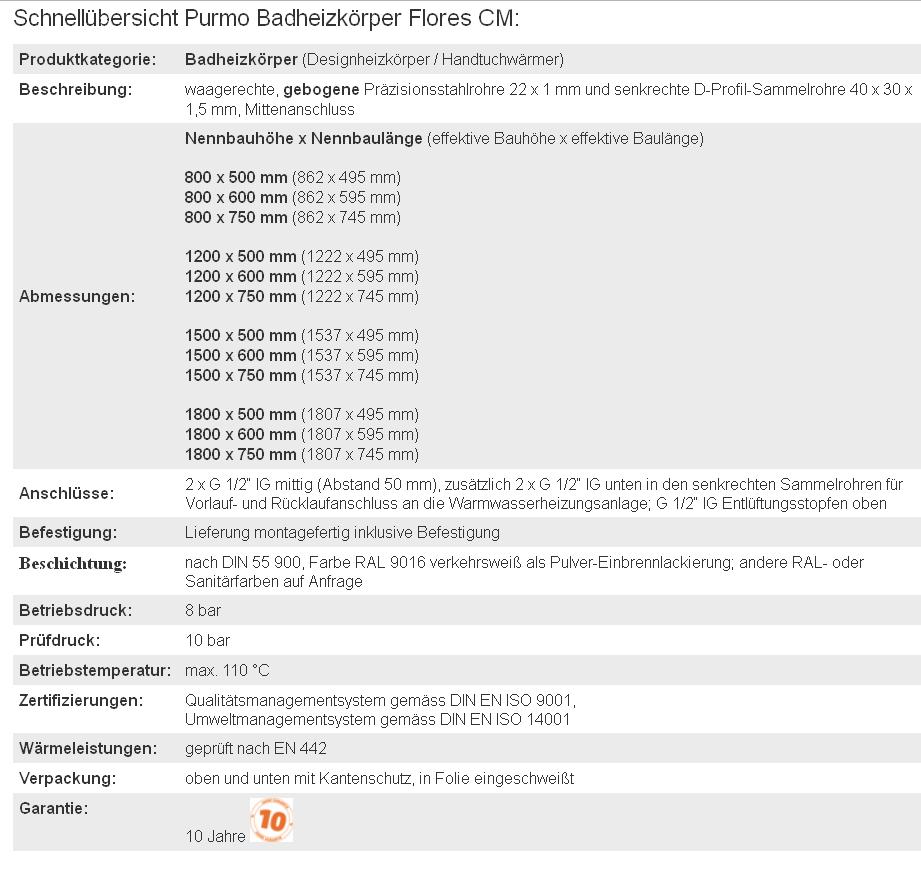Select the Befestigung row label
The image size is (921, 871).
point(68,532)
